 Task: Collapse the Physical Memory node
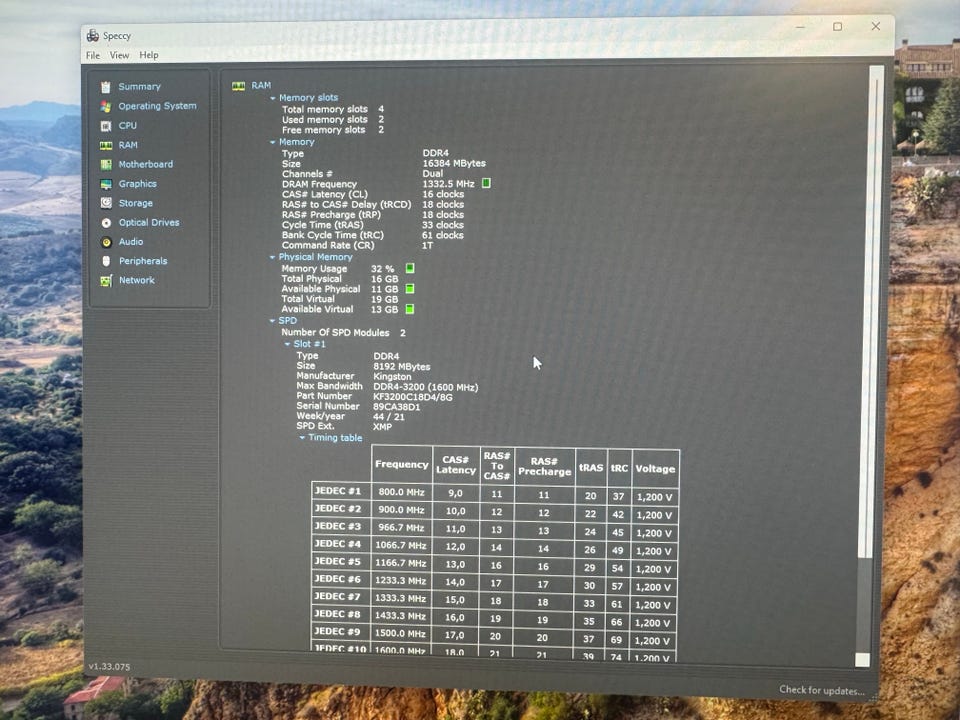coord(272,257)
